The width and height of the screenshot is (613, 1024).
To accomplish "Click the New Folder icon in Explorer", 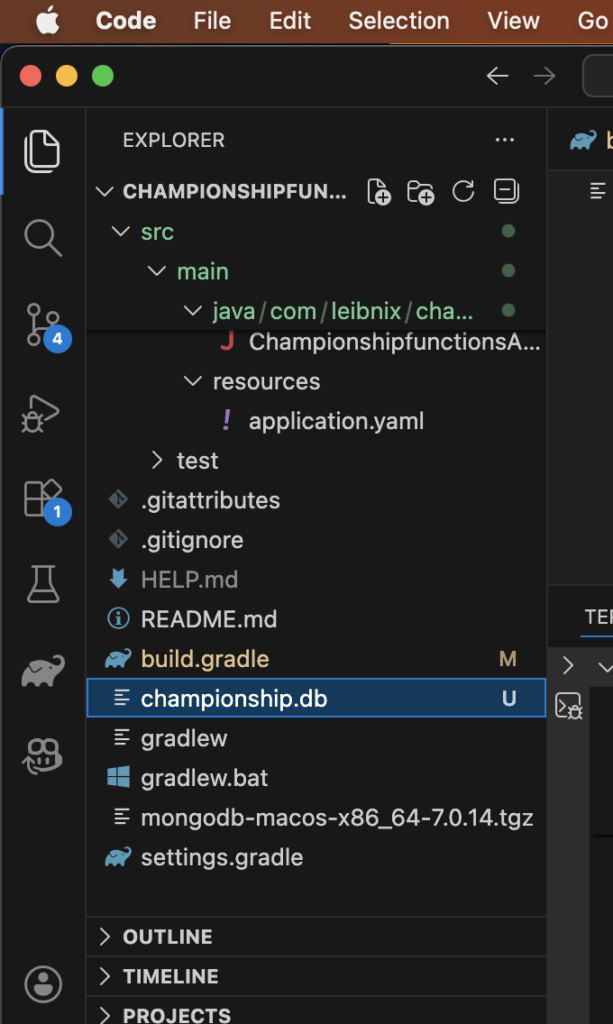I will pyautogui.click(x=421, y=192).
